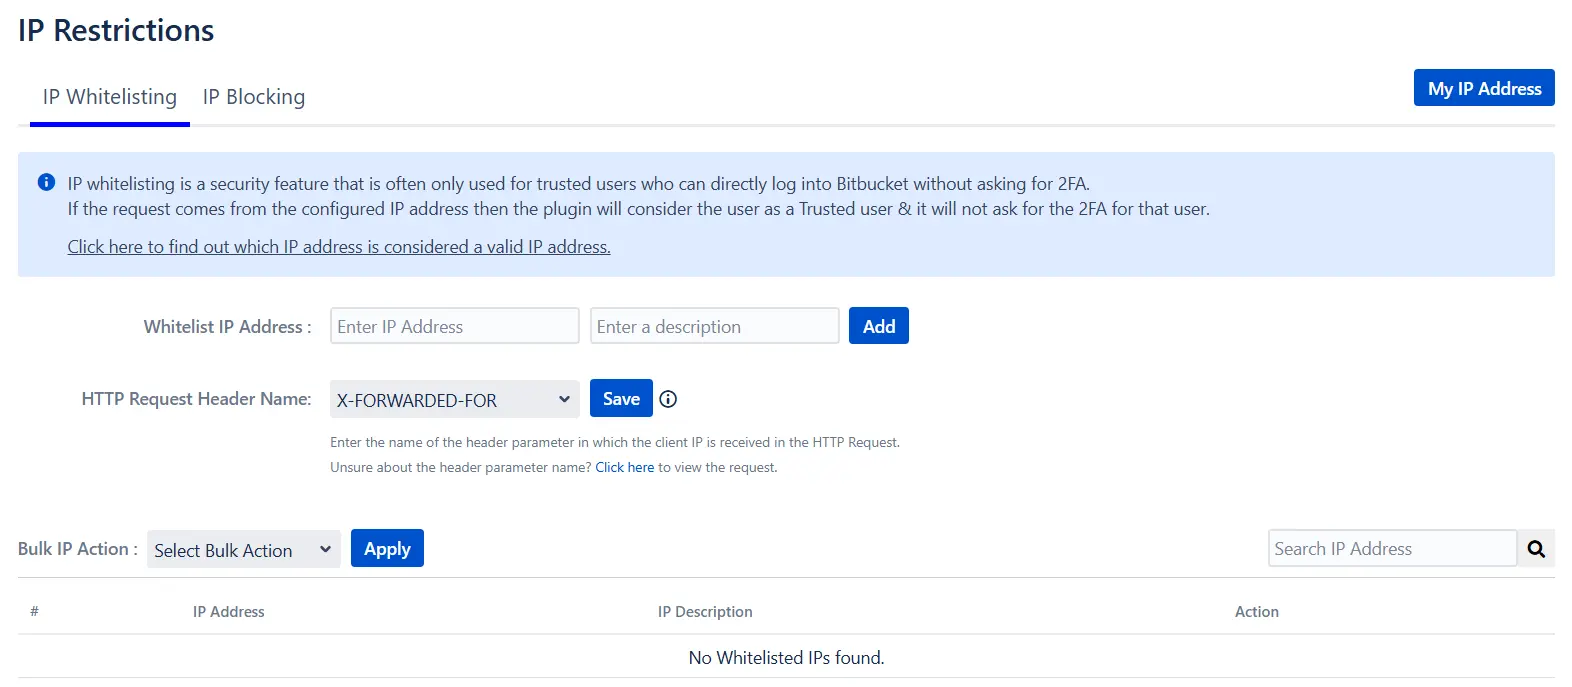Screen dimensions: 1572x687
Task: Click the blue info icon in the notice banner
Action: 44,181
